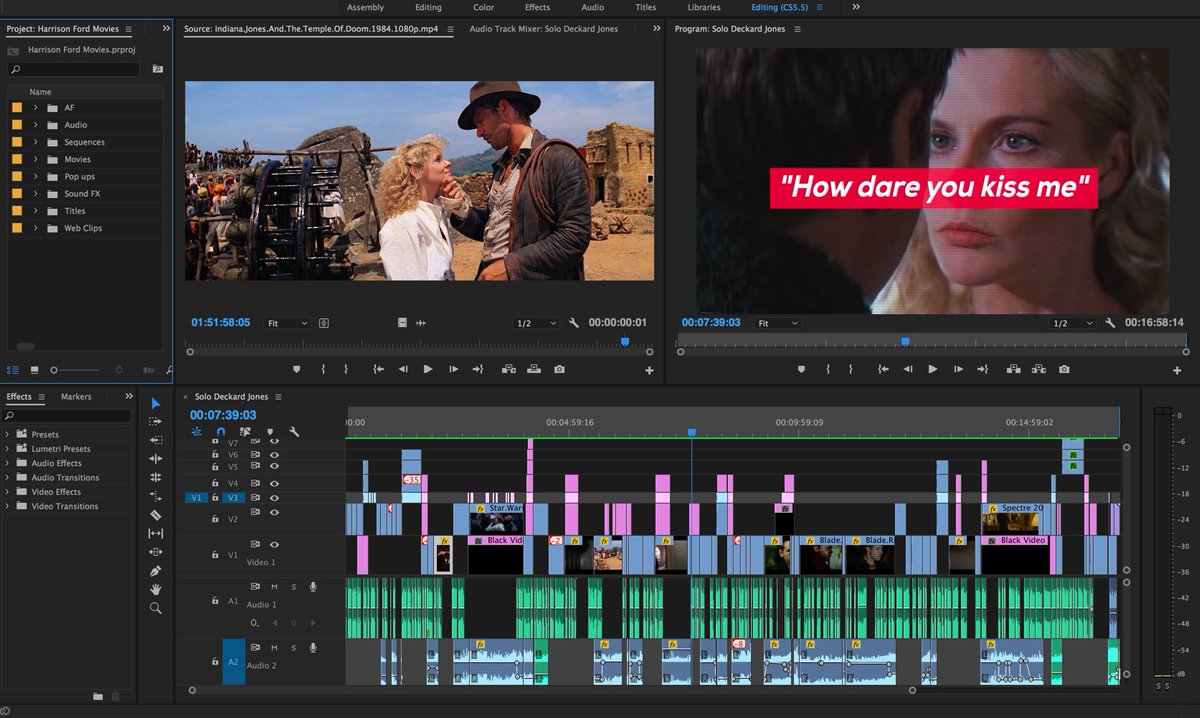Switch Project panel to icon view
The height and width of the screenshot is (718, 1200).
[x=34, y=370]
